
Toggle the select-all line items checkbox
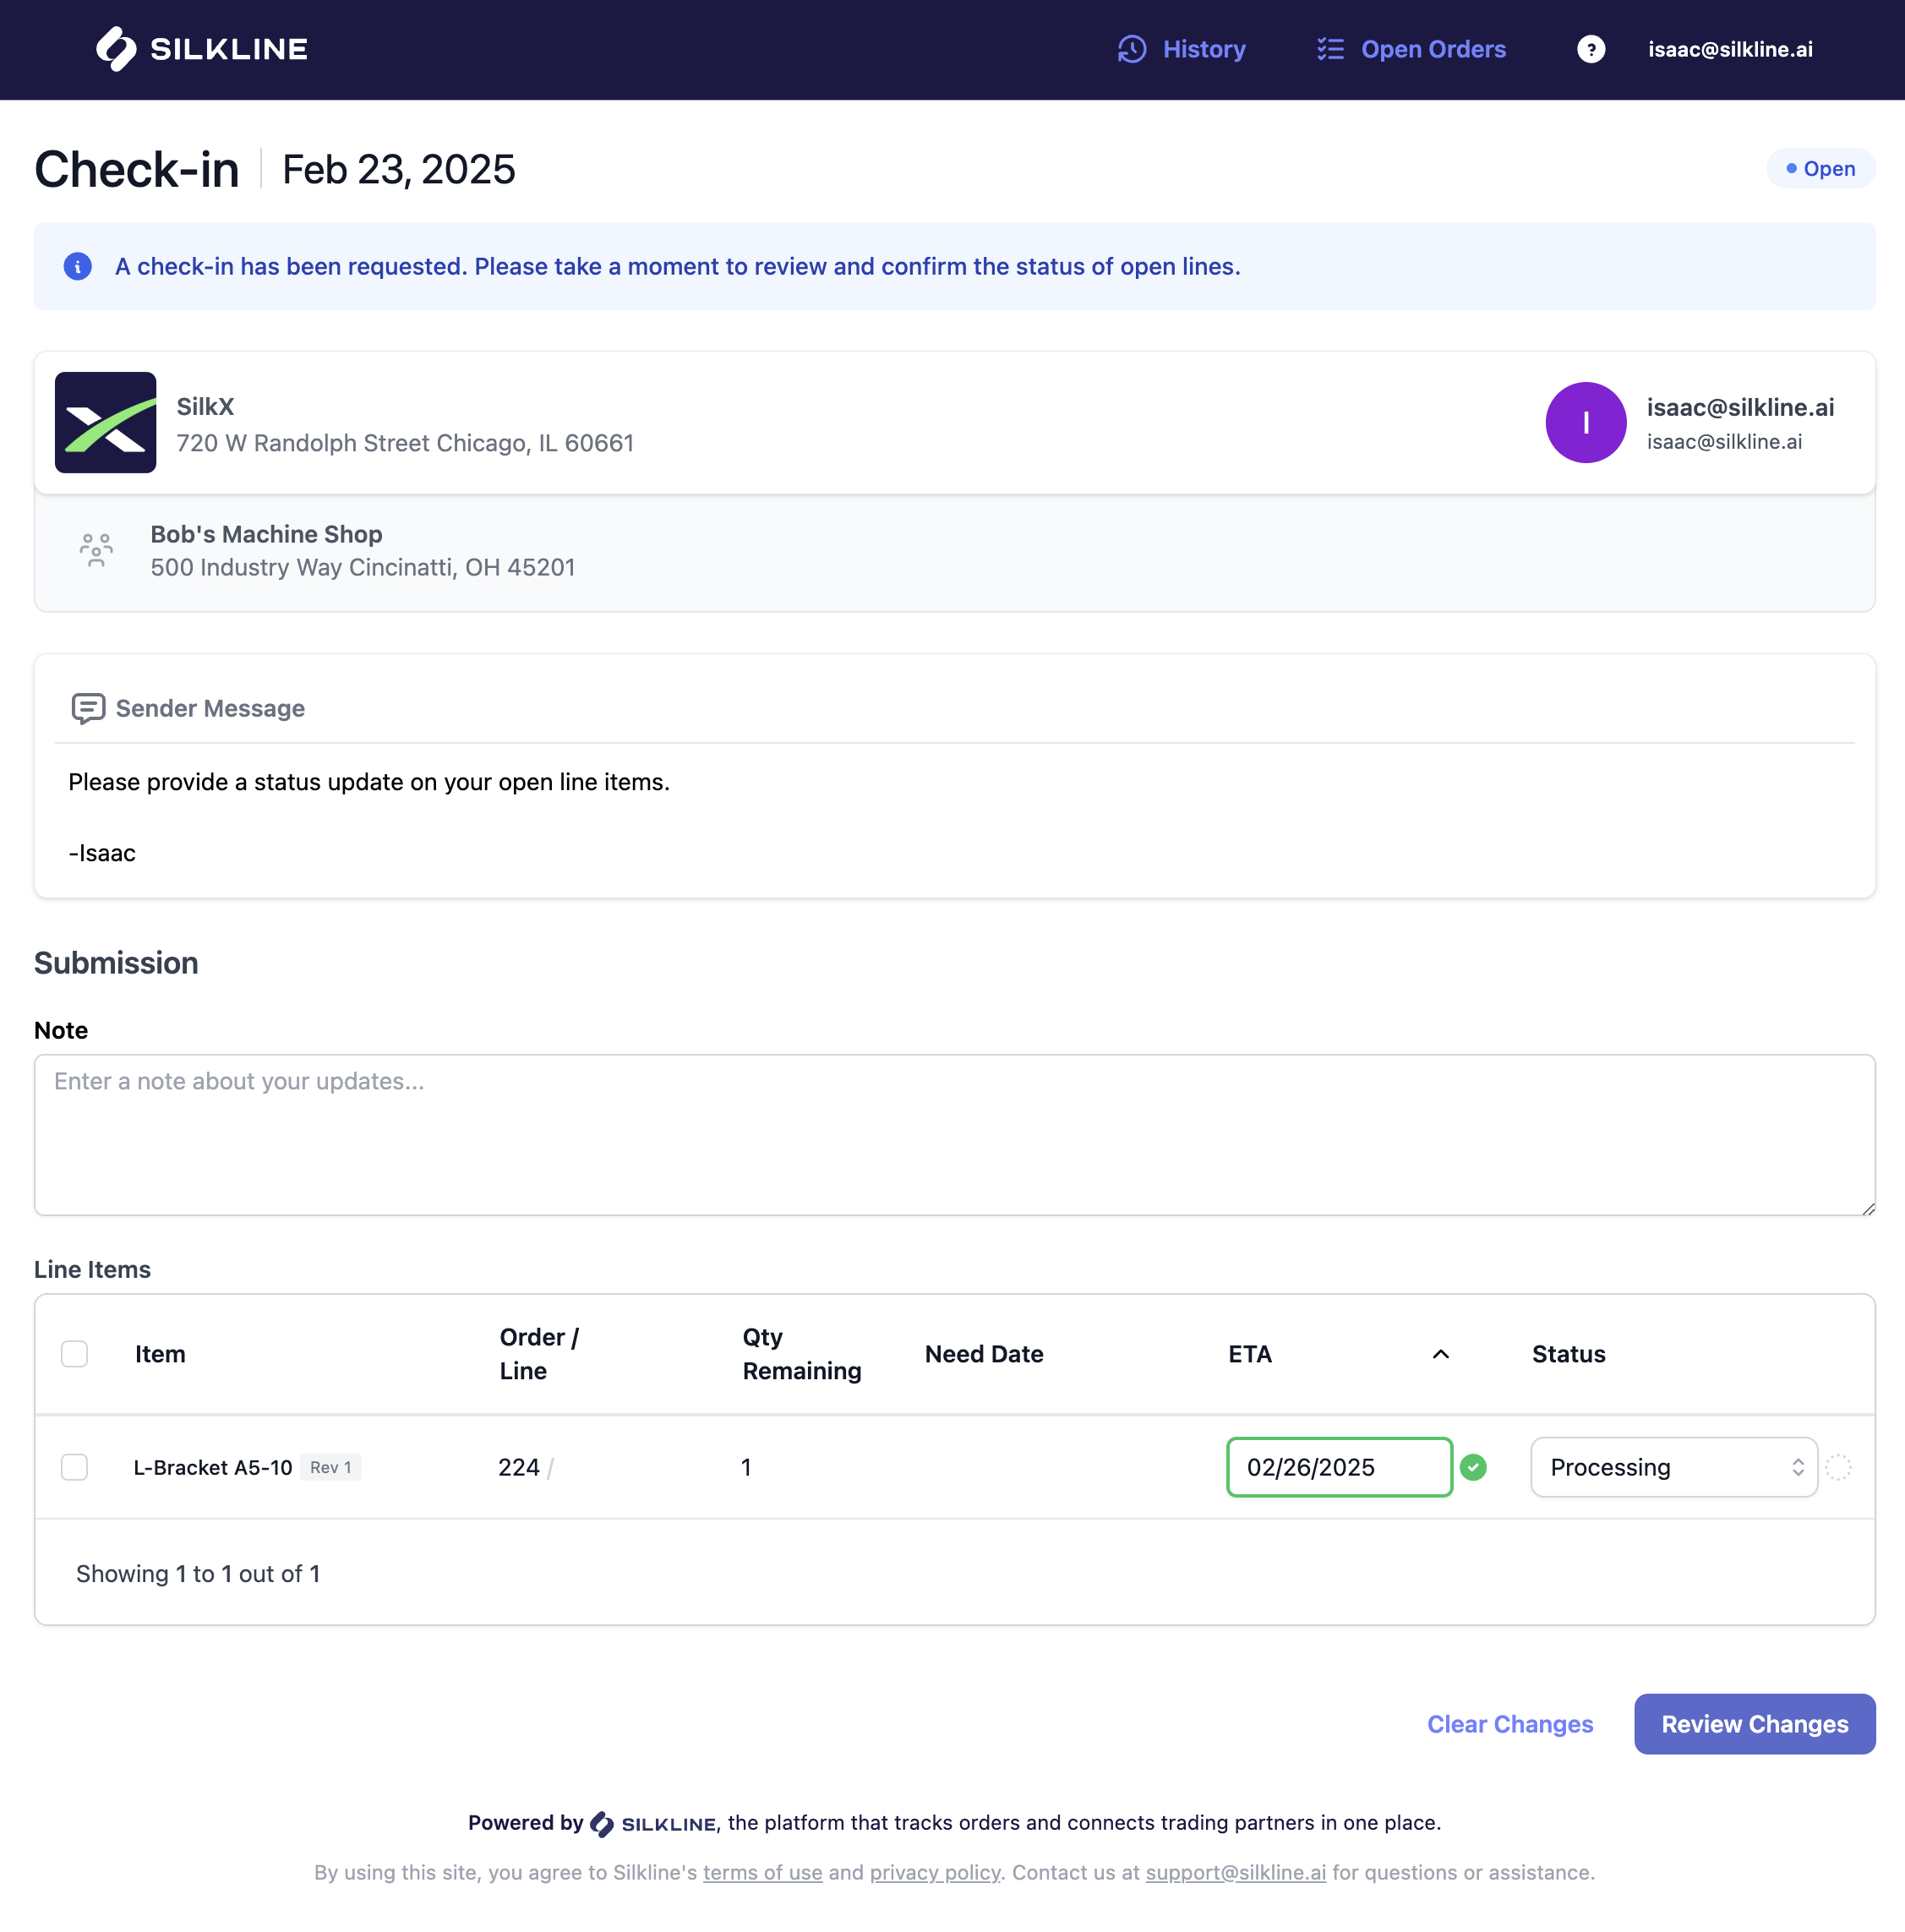click(x=74, y=1354)
